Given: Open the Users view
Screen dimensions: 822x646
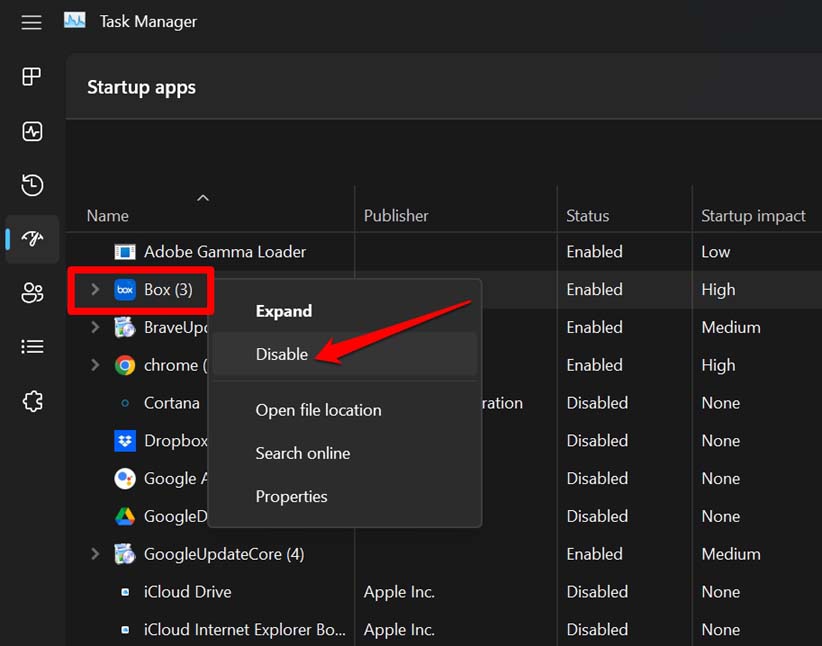Looking at the screenshot, I should point(31,293).
